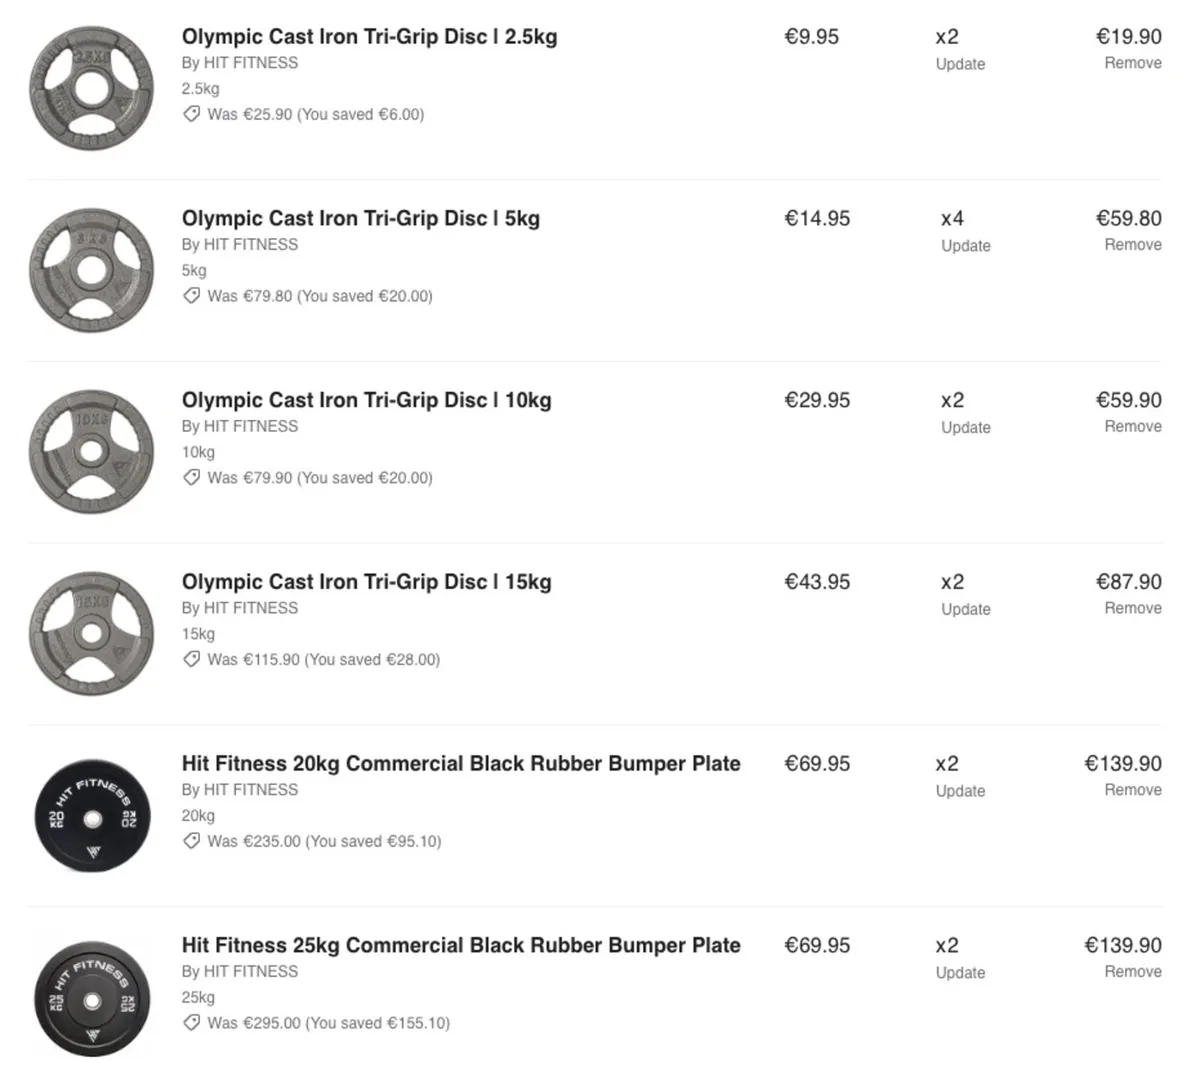1200x1067 pixels.
Task: Remove the 15kg Tri-Grip Disc from cart
Action: click(x=1132, y=608)
